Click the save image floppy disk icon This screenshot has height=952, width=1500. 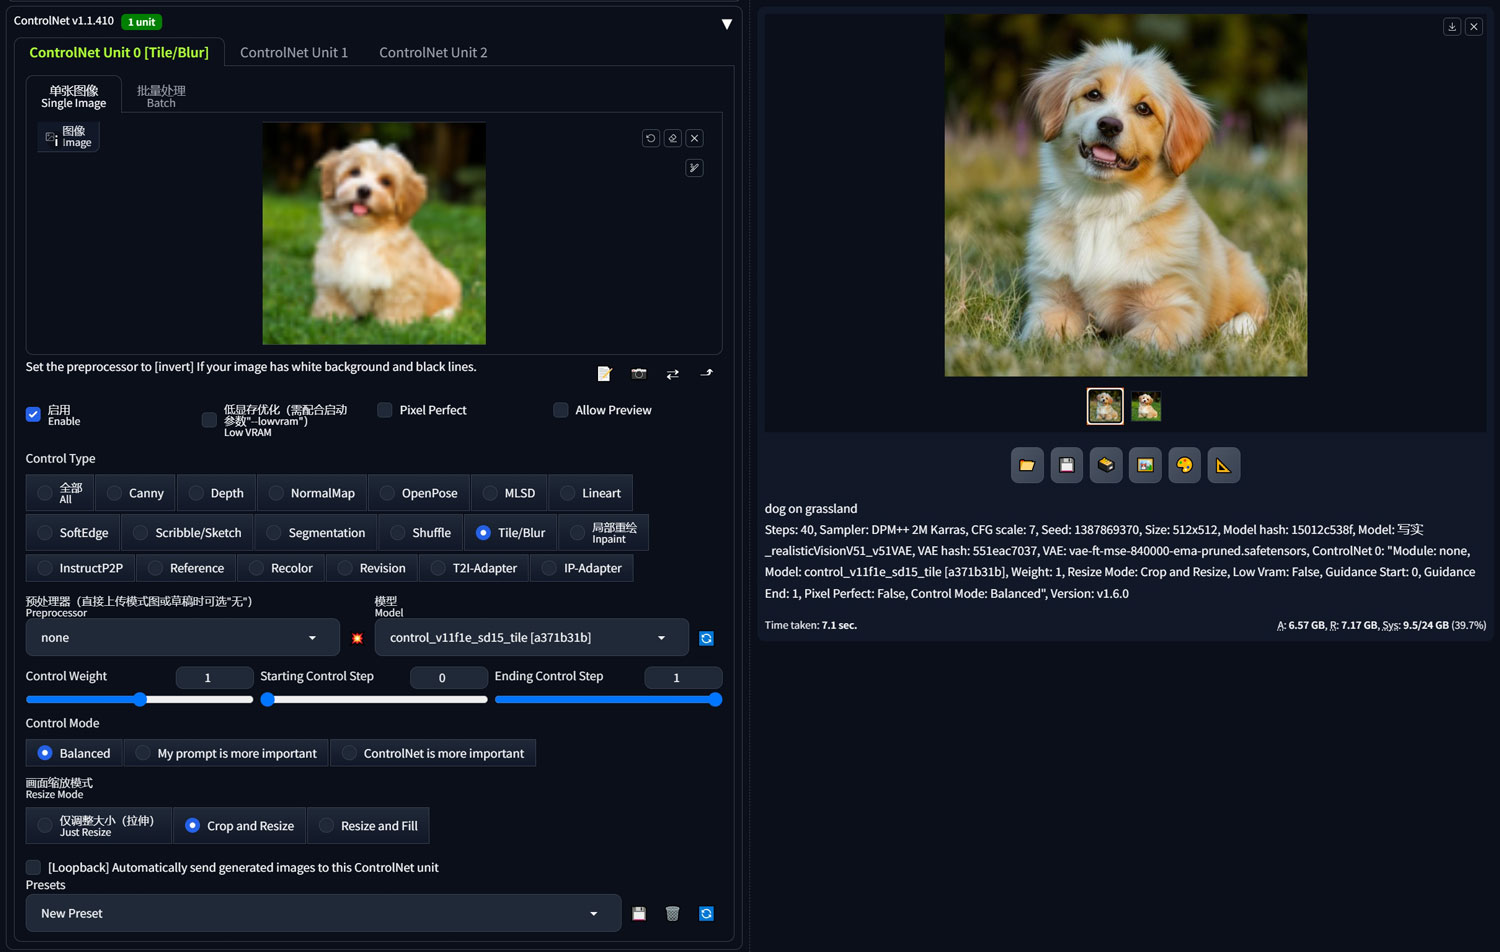(1066, 465)
